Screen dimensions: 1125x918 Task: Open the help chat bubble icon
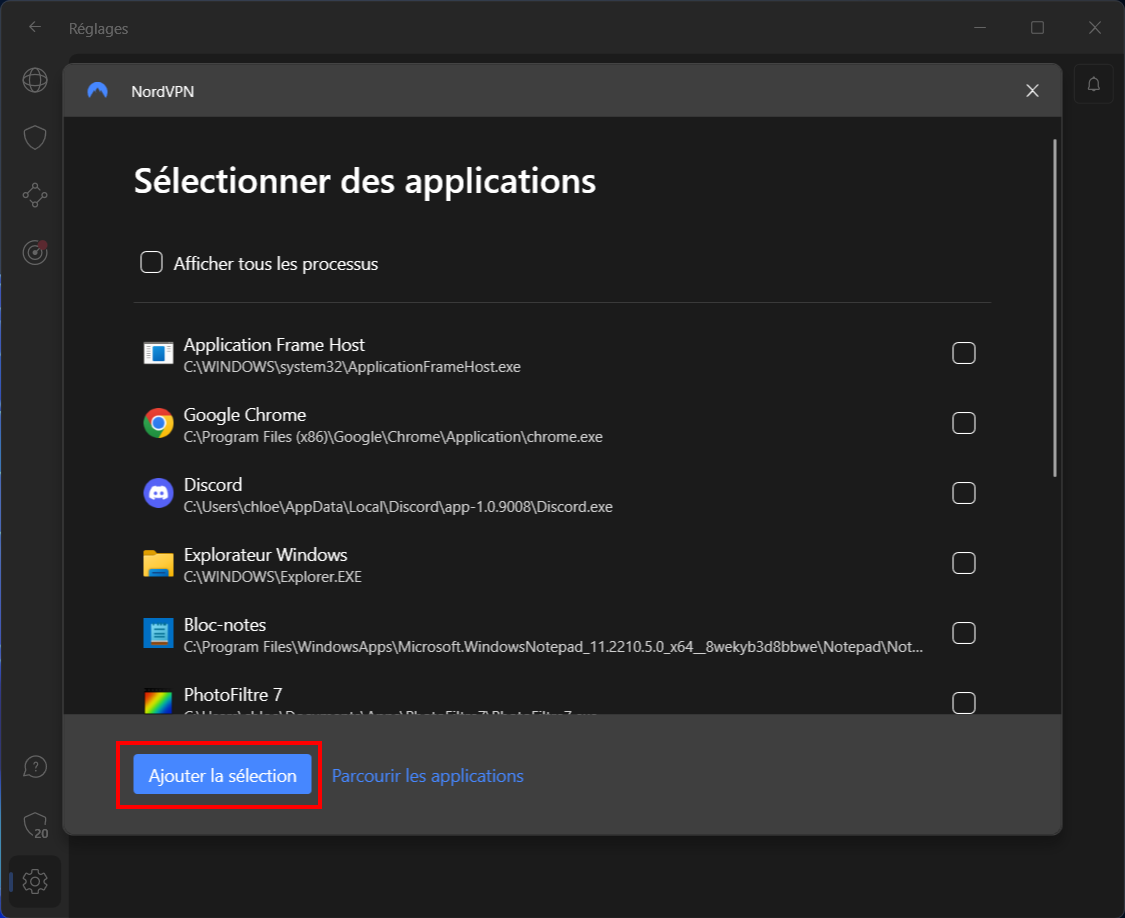coord(34,767)
